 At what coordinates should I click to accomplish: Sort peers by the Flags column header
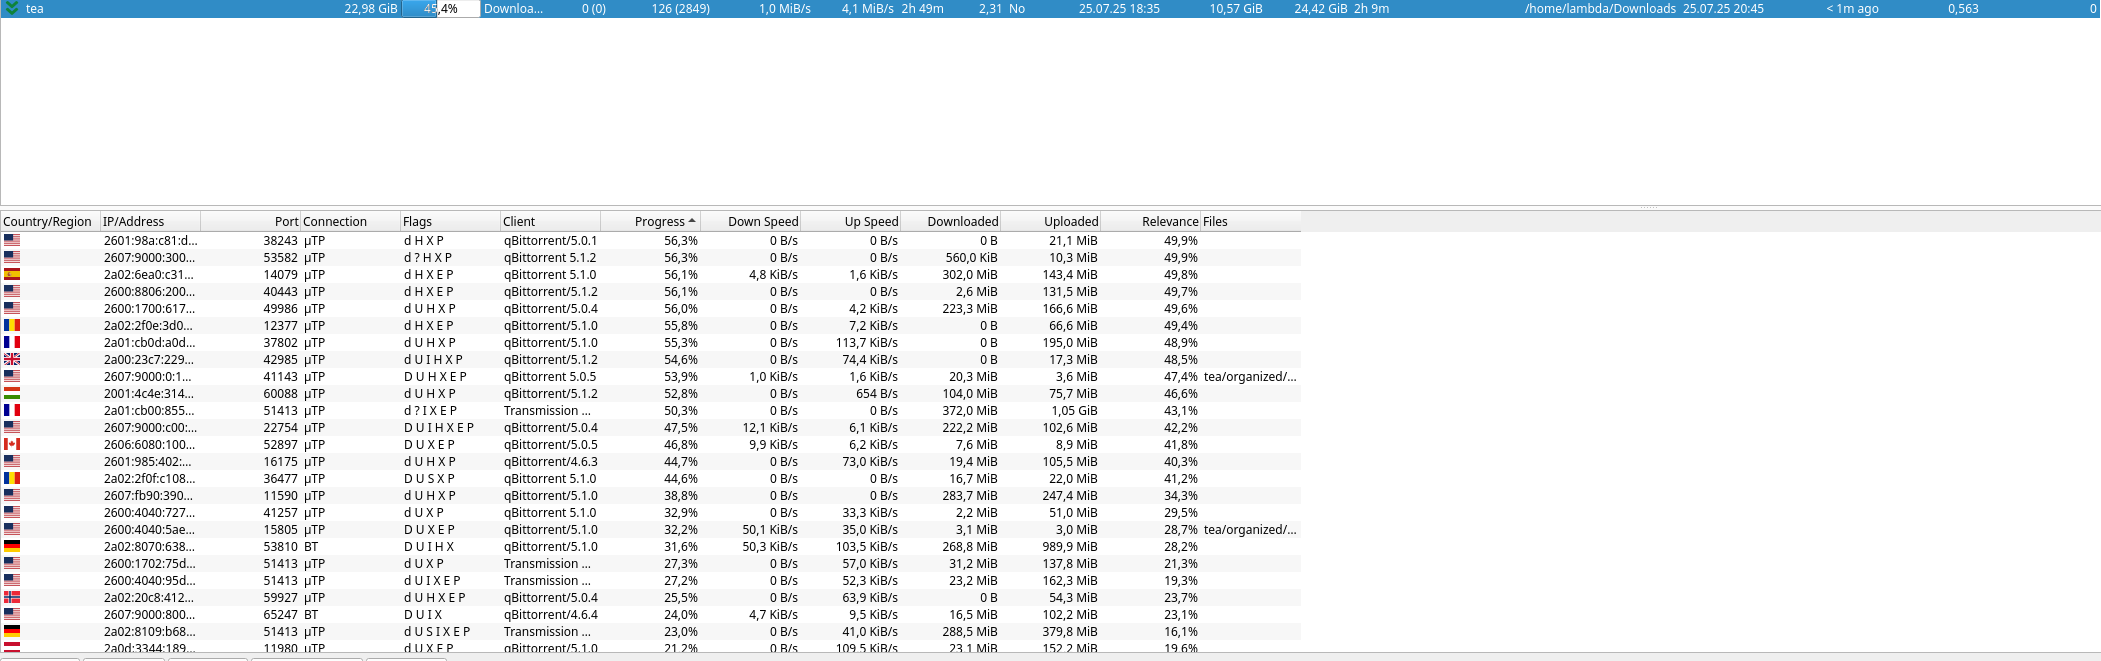point(450,221)
